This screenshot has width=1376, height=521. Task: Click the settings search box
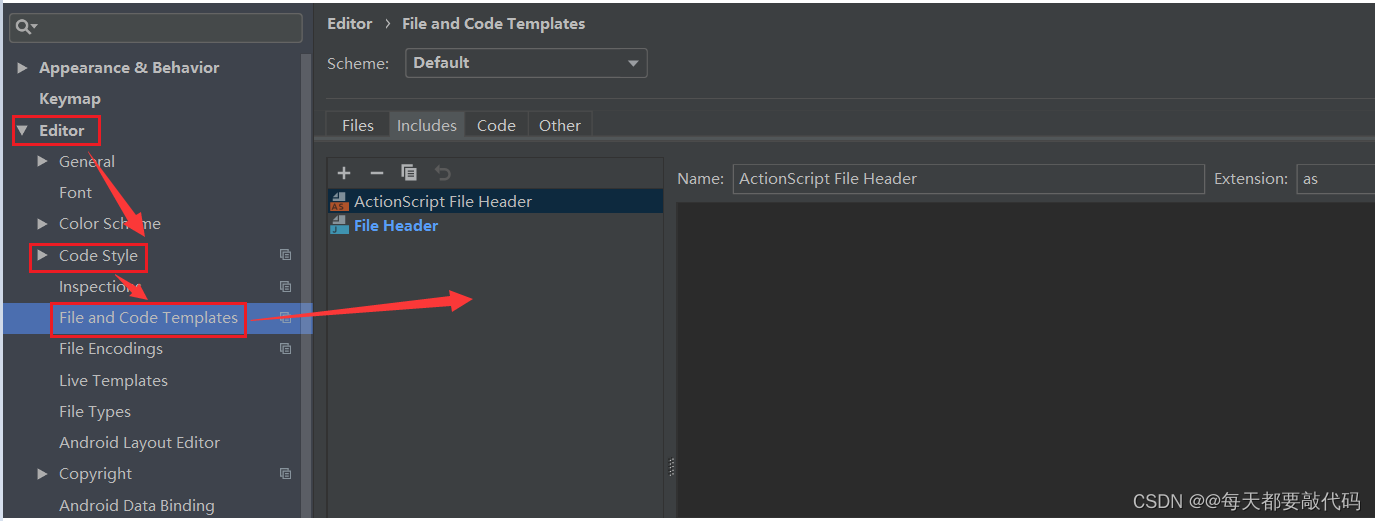[x=156, y=28]
